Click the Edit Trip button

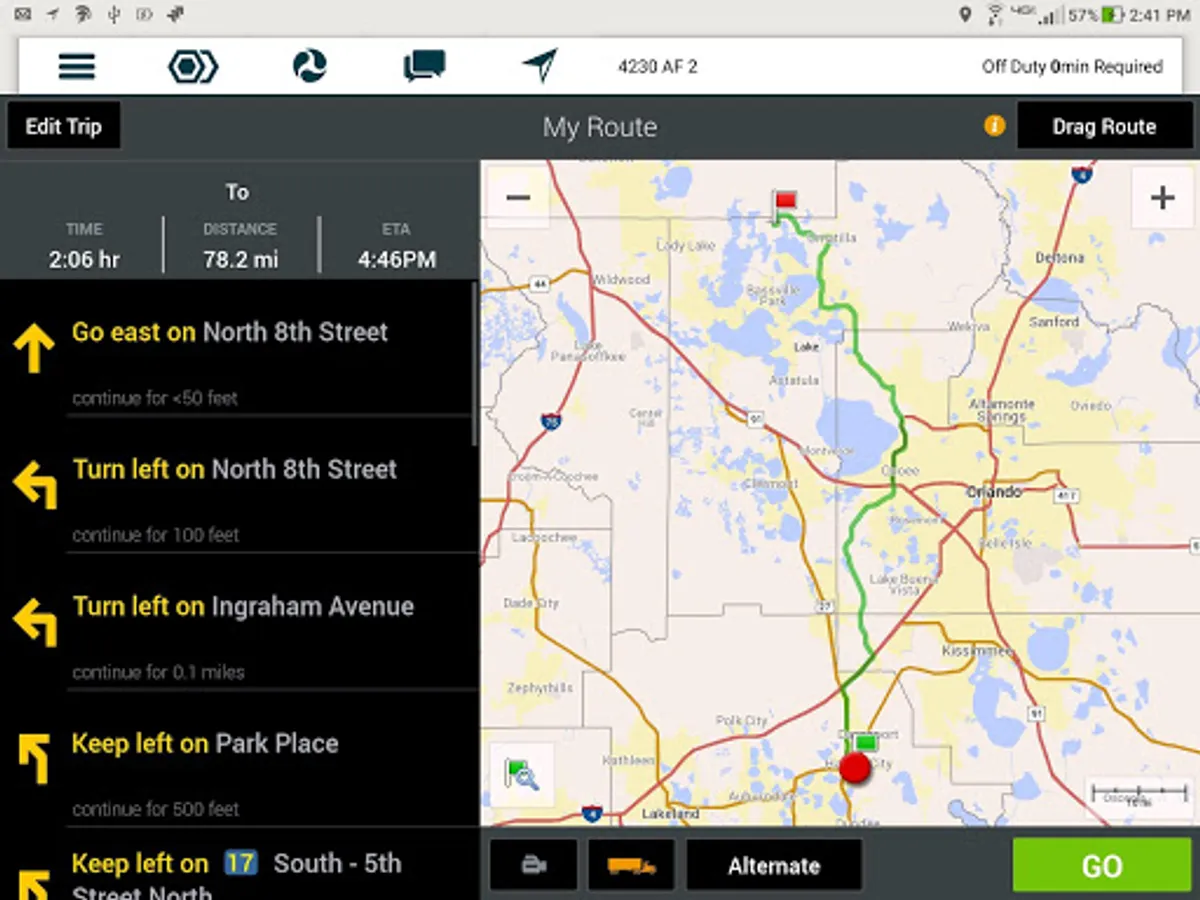tap(64, 126)
